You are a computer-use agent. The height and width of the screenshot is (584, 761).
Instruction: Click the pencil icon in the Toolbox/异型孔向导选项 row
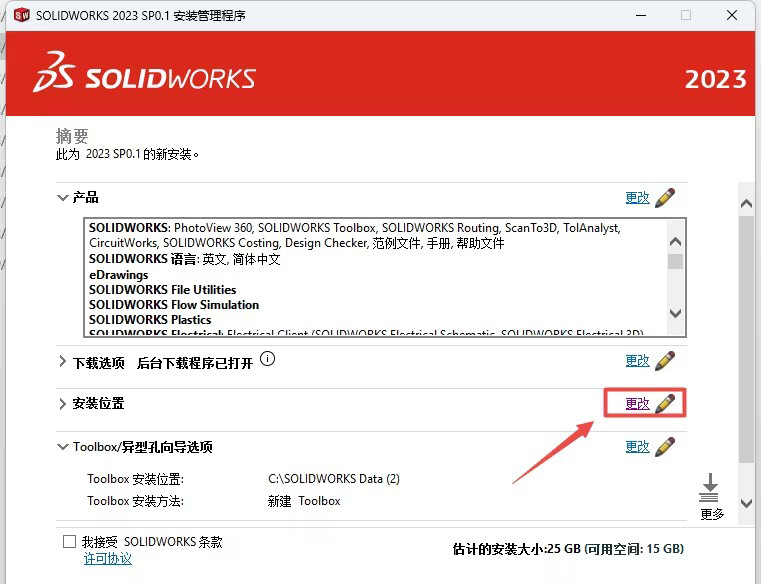[665, 447]
